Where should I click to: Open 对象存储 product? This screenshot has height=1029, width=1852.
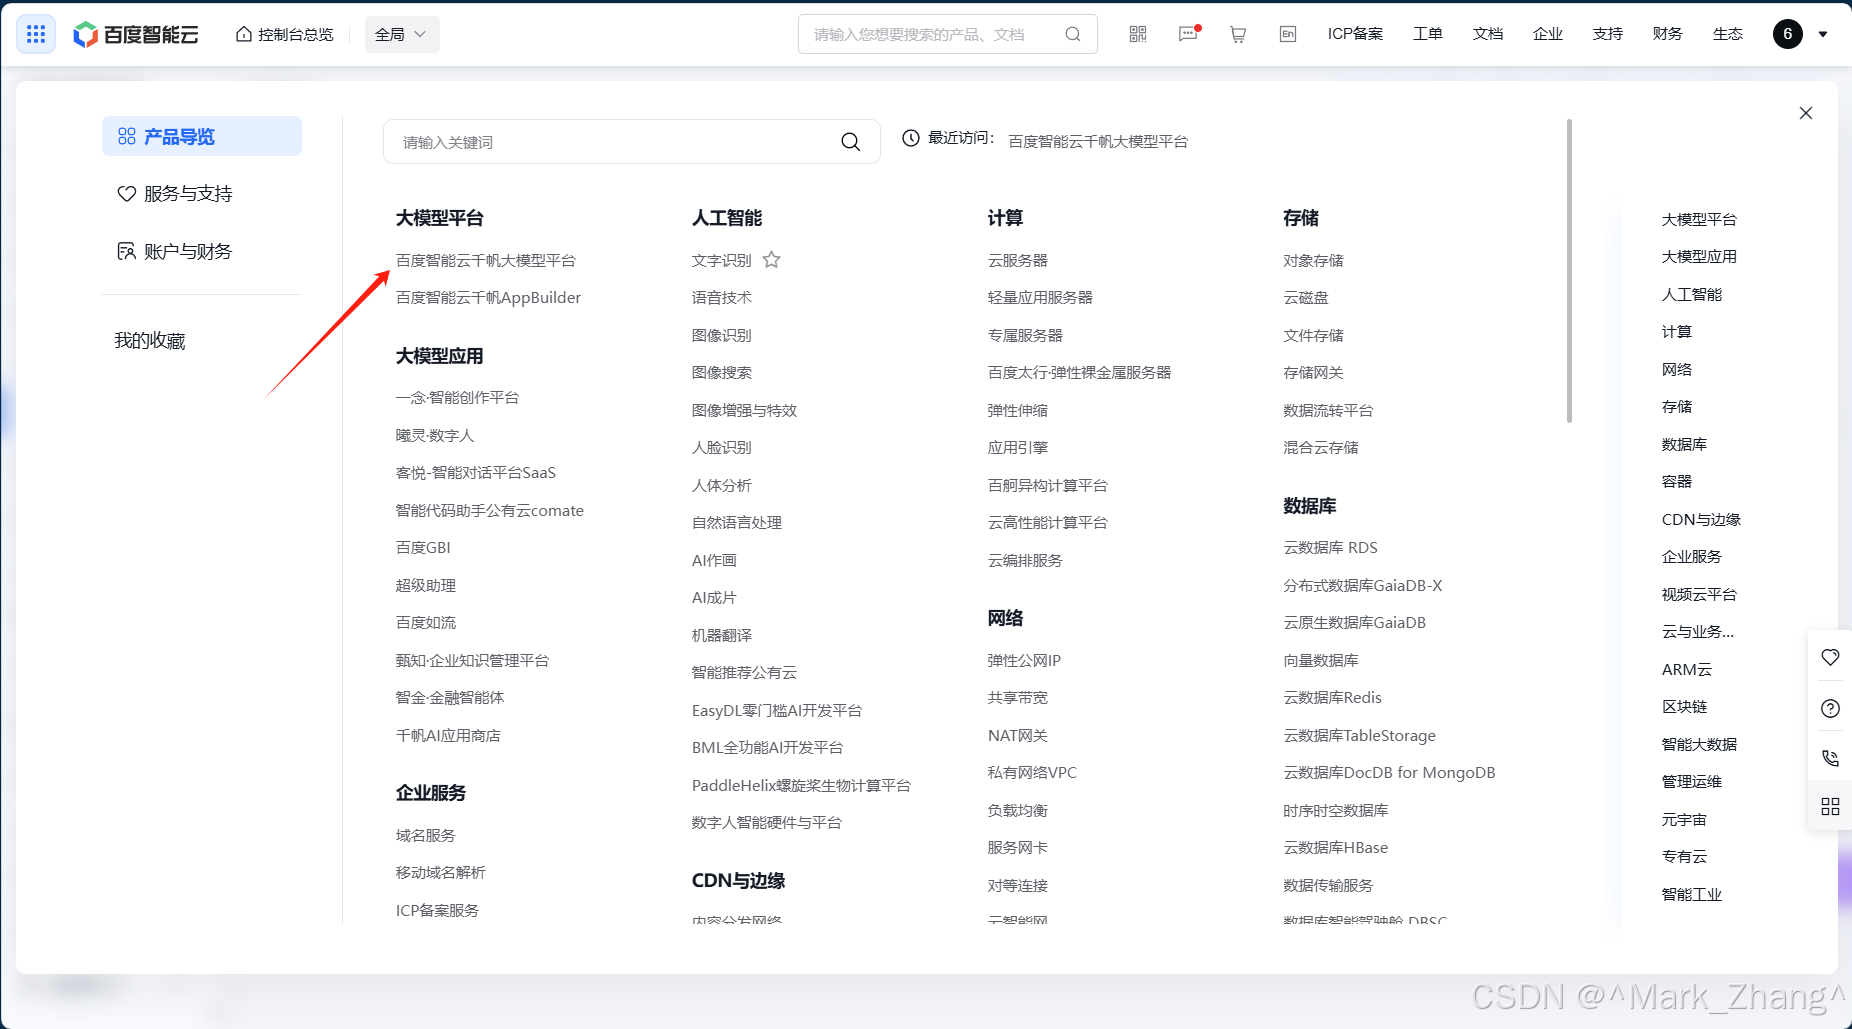click(1313, 261)
